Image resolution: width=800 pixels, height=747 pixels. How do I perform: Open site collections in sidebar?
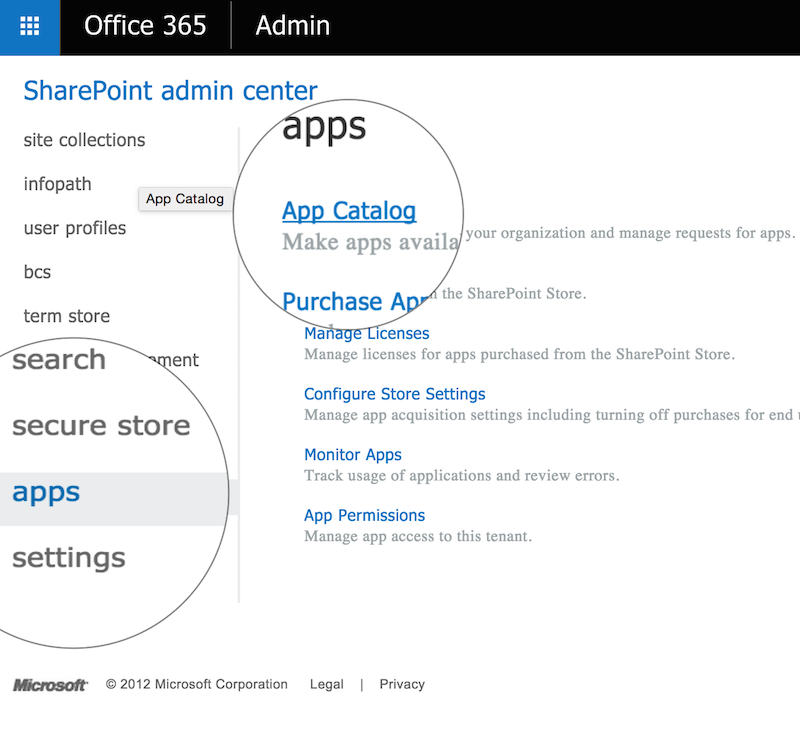point(85,140)
